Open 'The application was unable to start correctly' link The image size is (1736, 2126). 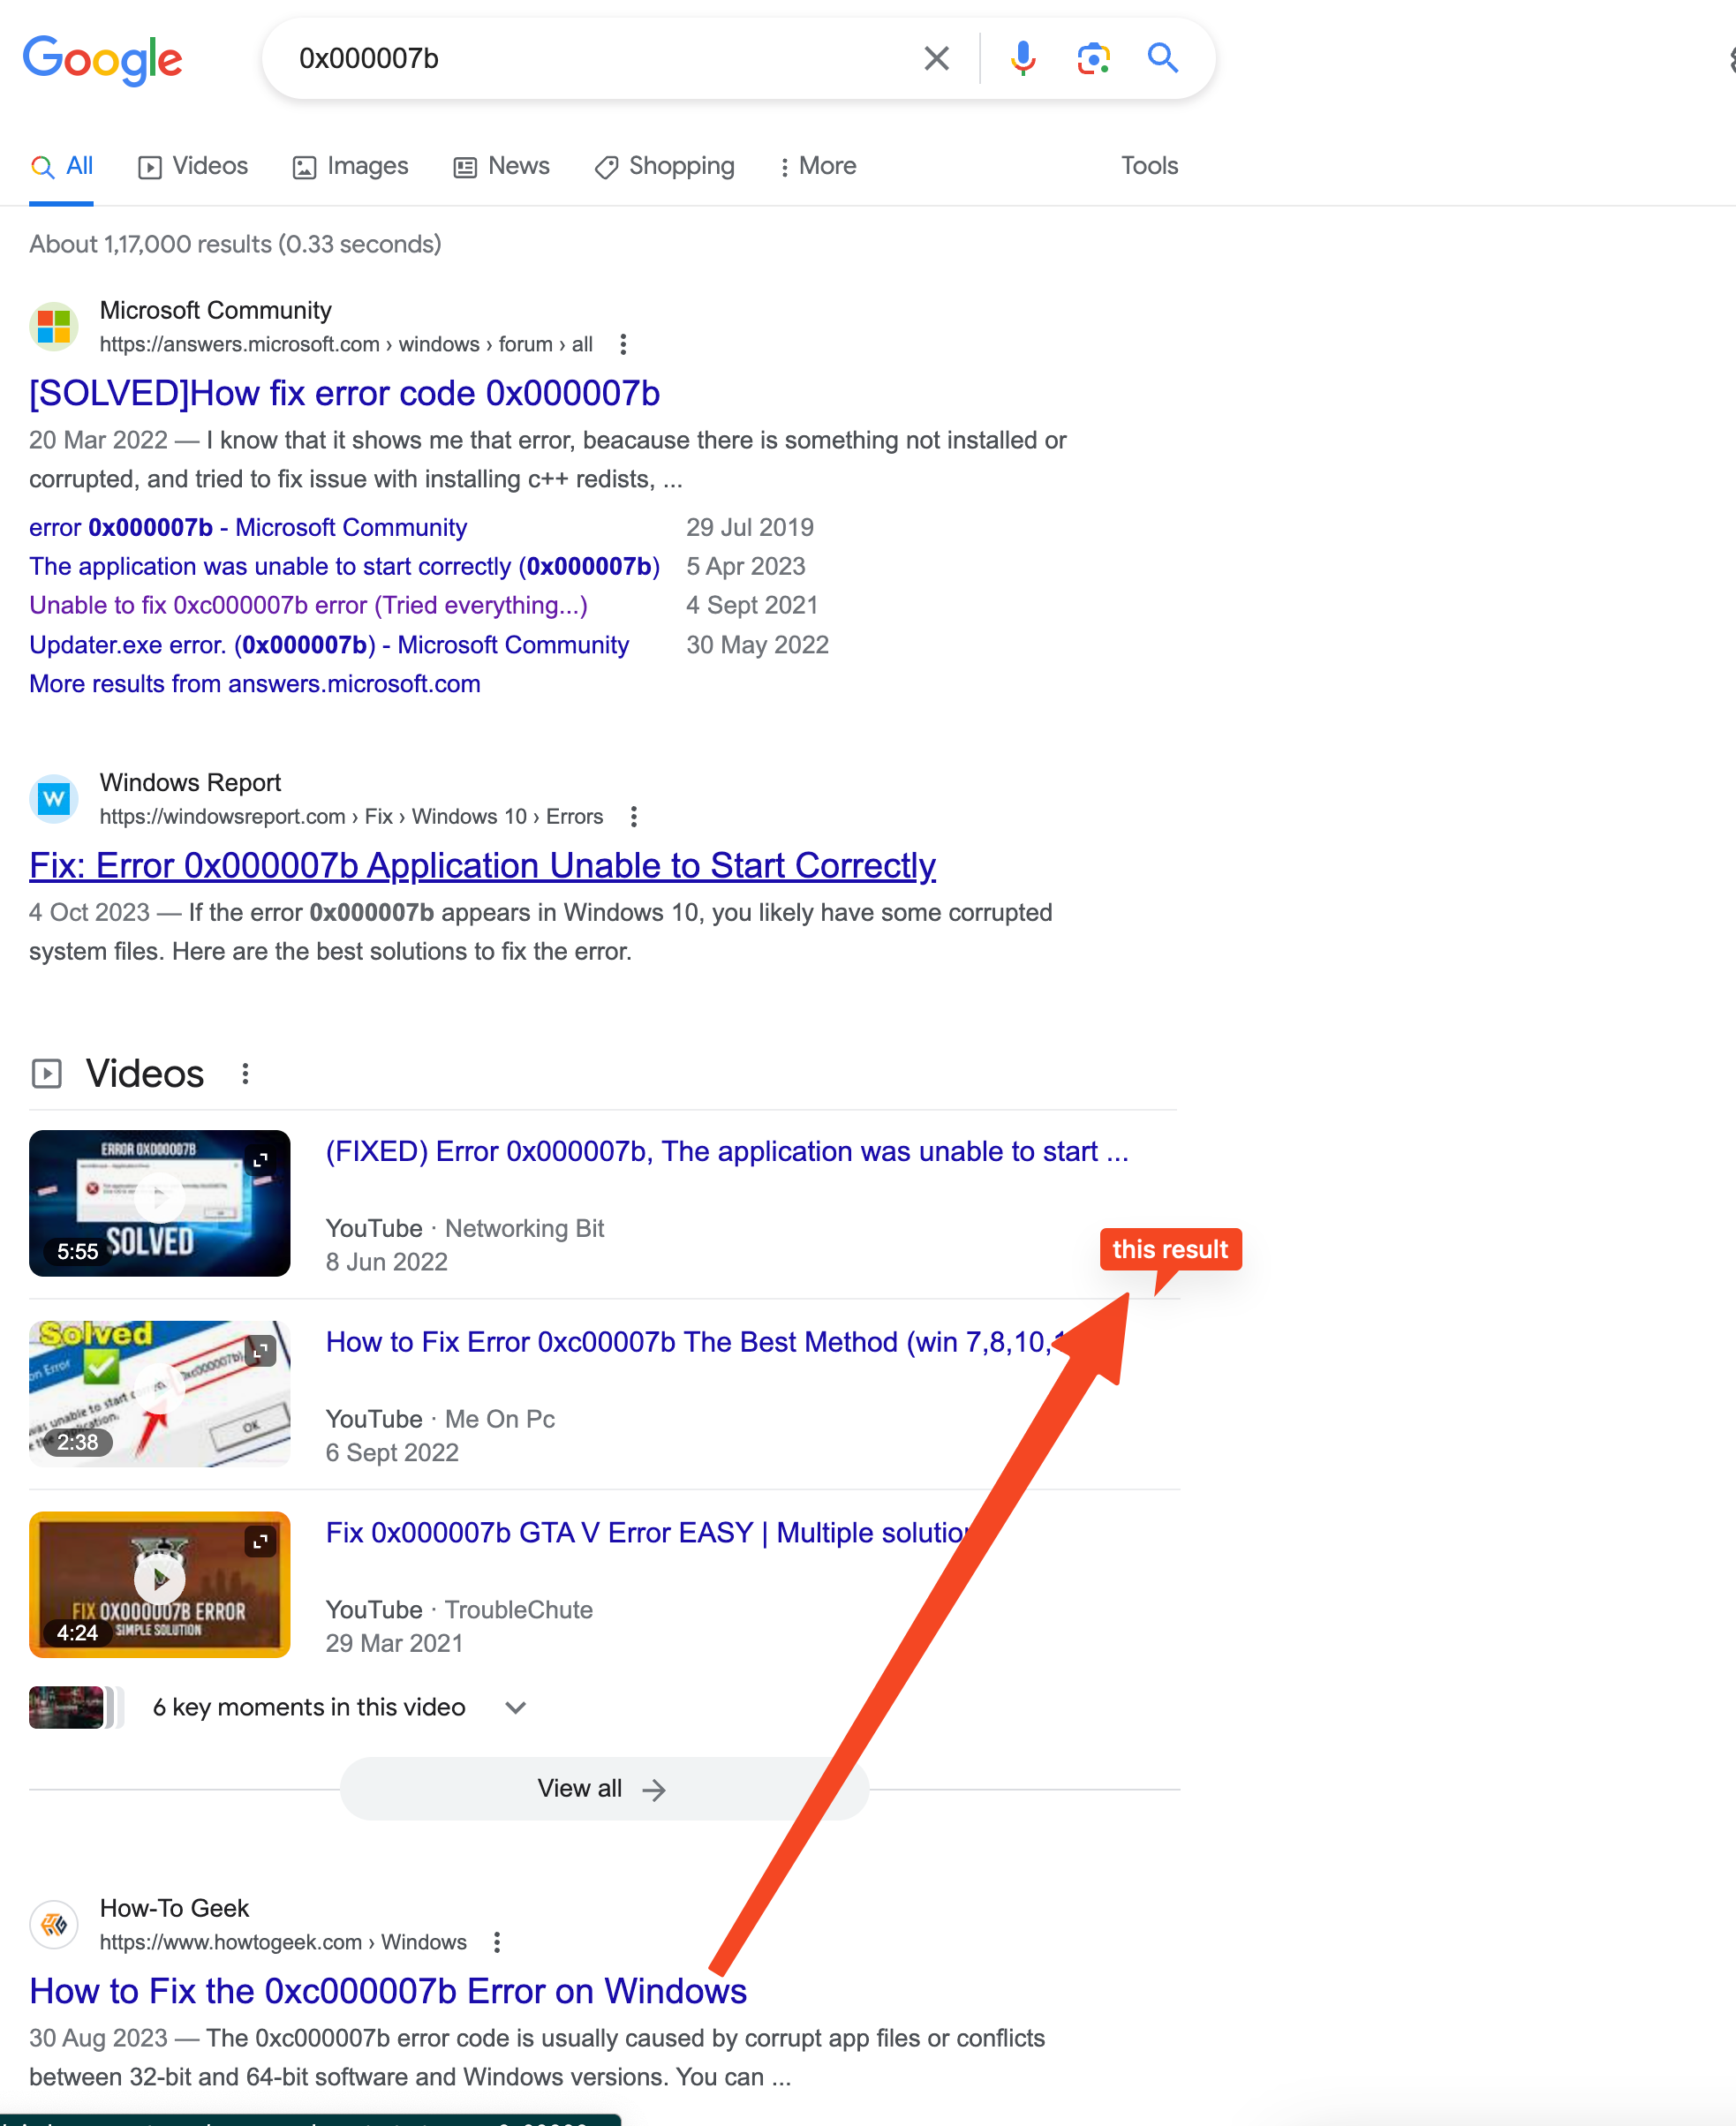tap(344, 566)
